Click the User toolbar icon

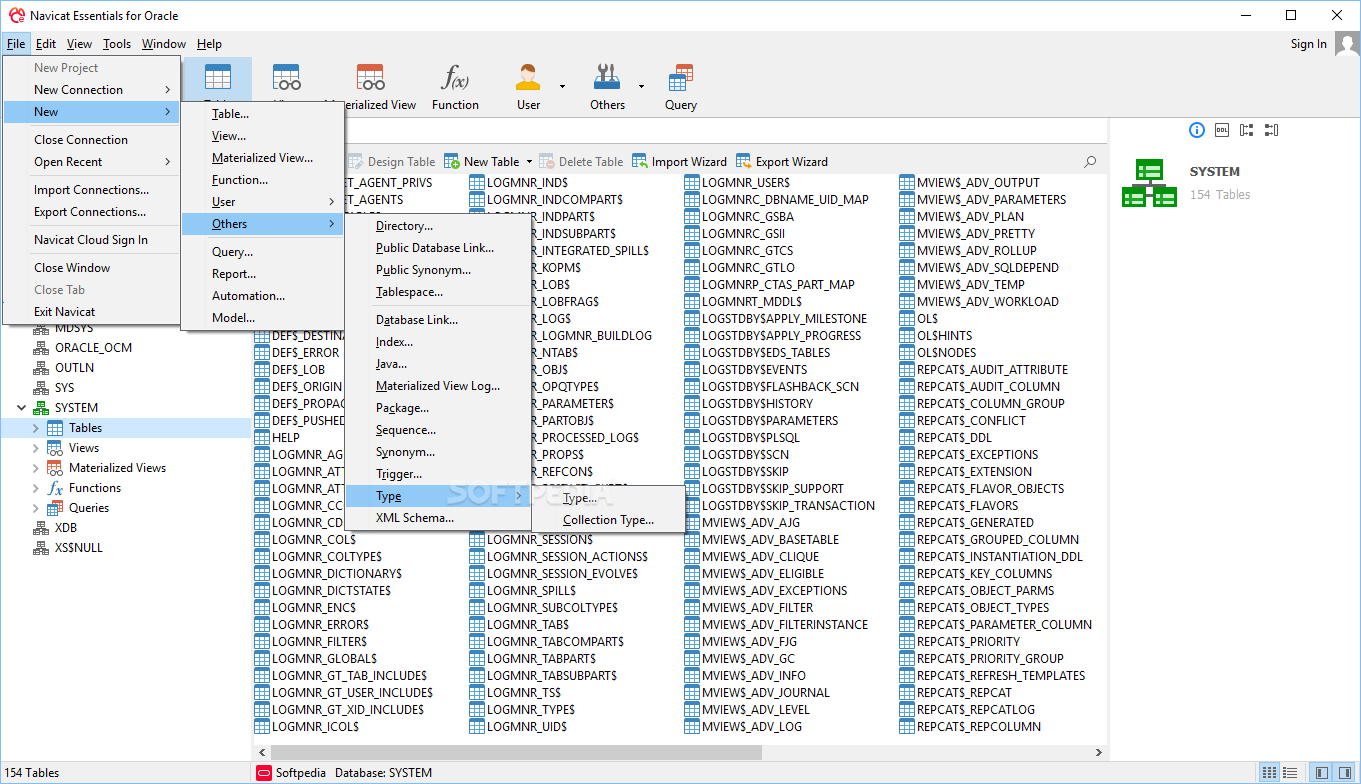point(528,77)
